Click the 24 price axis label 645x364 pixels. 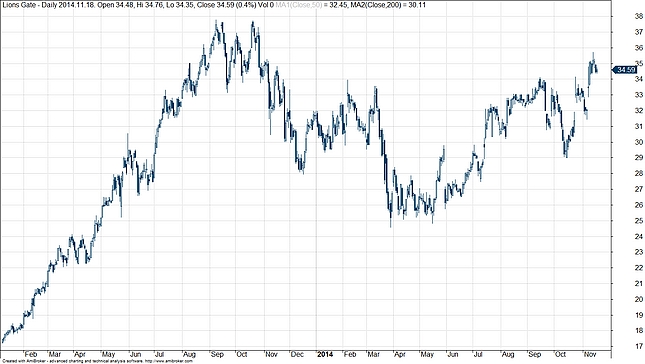(639, 236)
